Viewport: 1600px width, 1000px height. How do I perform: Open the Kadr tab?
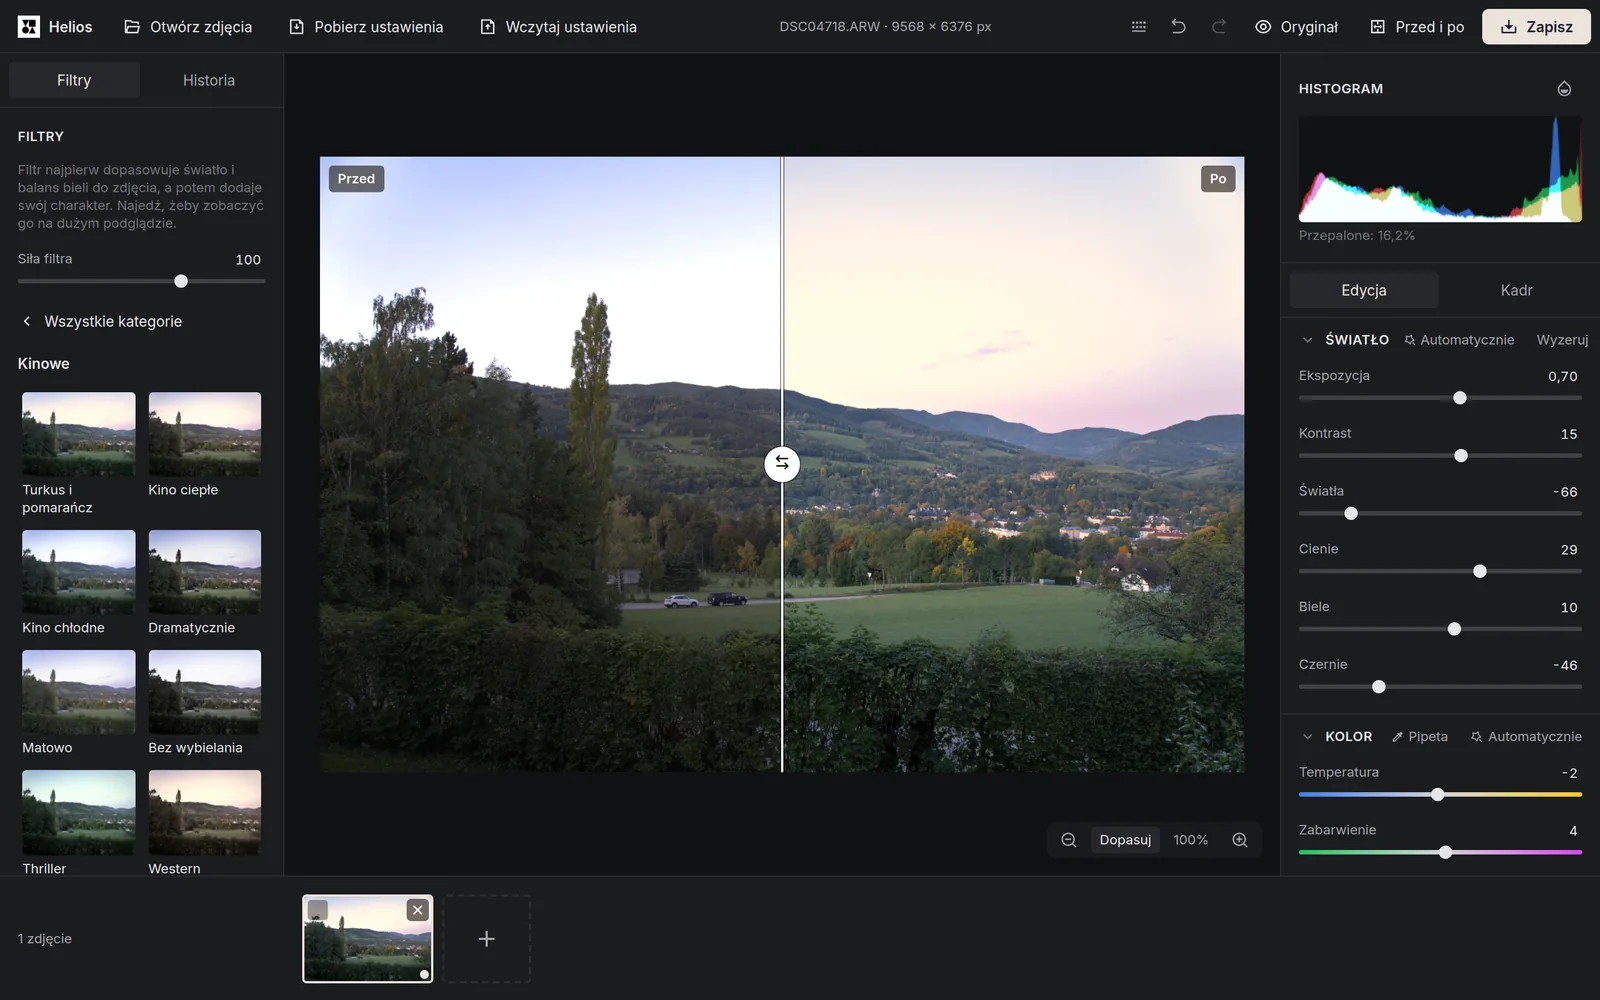(1516, 290)
